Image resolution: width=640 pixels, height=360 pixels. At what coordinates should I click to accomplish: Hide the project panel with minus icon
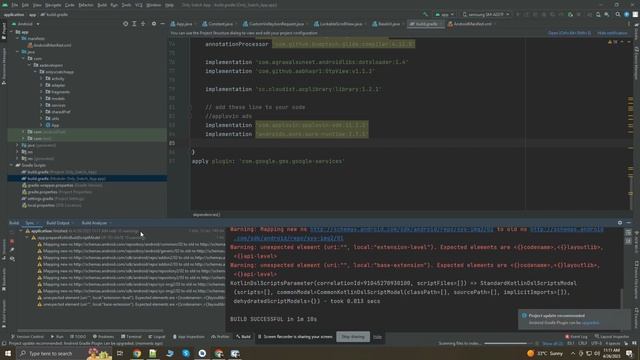pos(162,24)
